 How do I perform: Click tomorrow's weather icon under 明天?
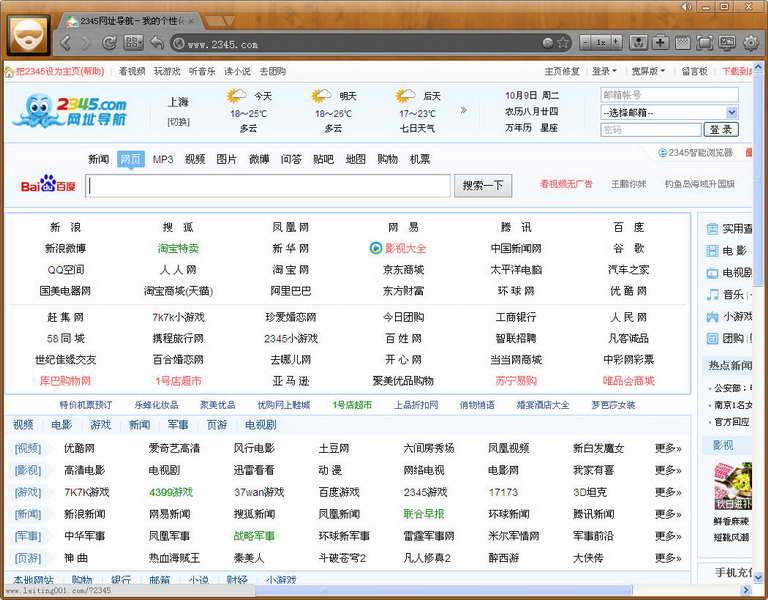pos(321,96)
